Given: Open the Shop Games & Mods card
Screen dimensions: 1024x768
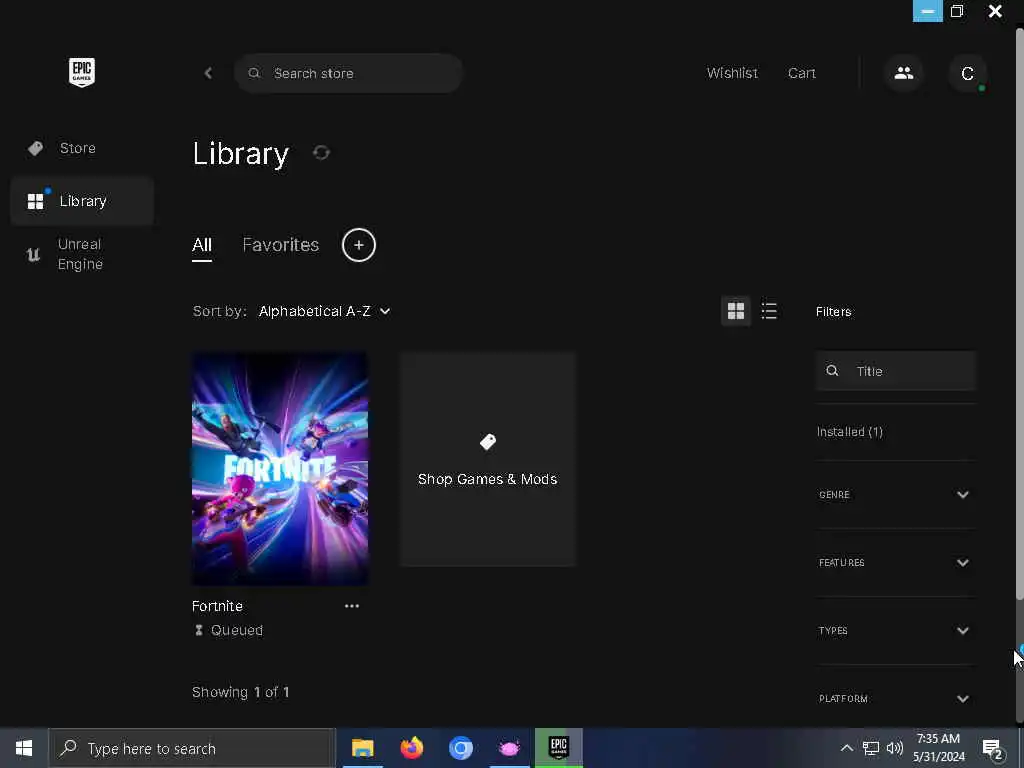Looking at the screenshot, I should click(x=488, y=459).
